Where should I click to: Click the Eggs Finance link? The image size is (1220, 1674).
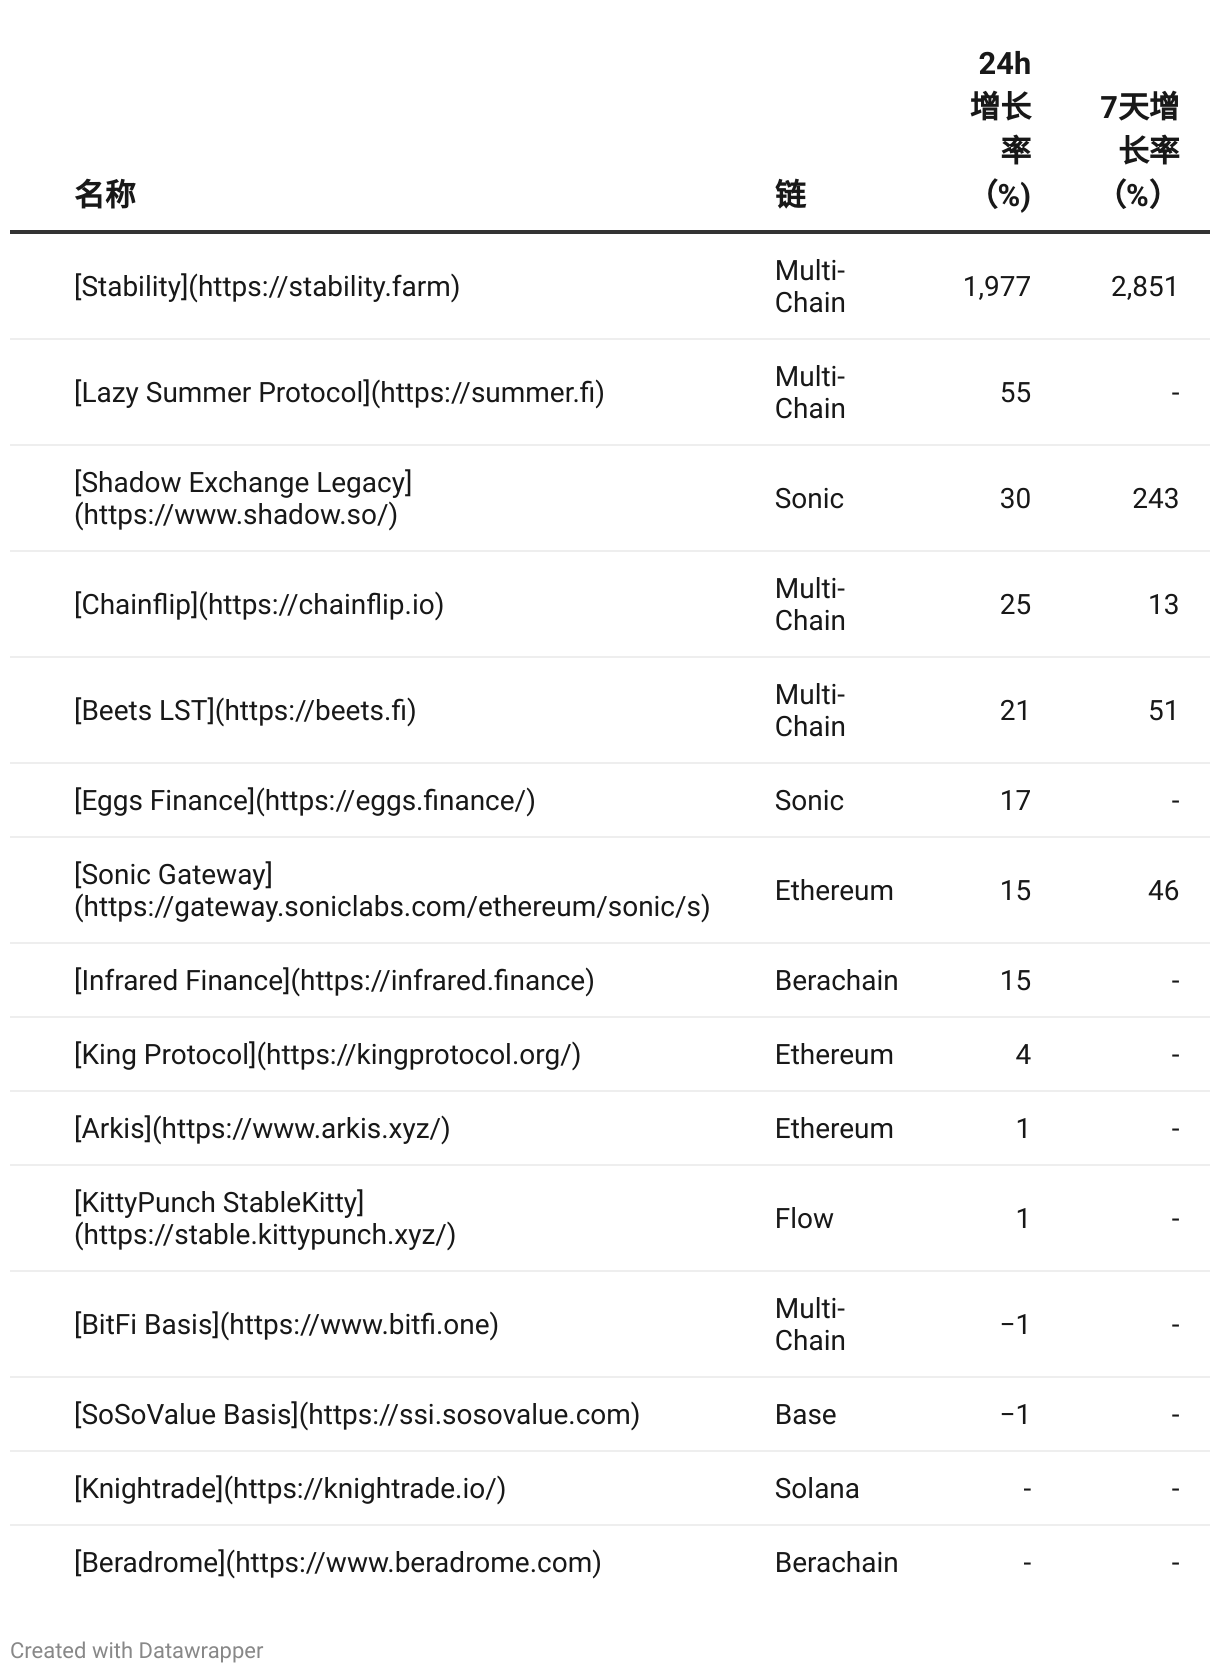(305, 801)
